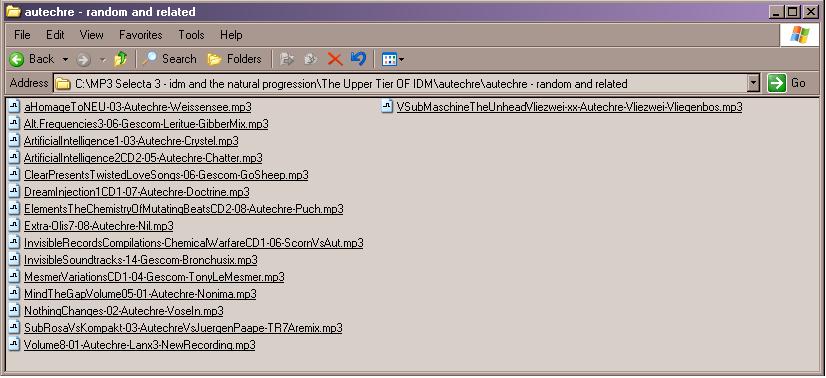Click icon of InvisibleSoundtracks Bronchusix file

click(15, 260)
